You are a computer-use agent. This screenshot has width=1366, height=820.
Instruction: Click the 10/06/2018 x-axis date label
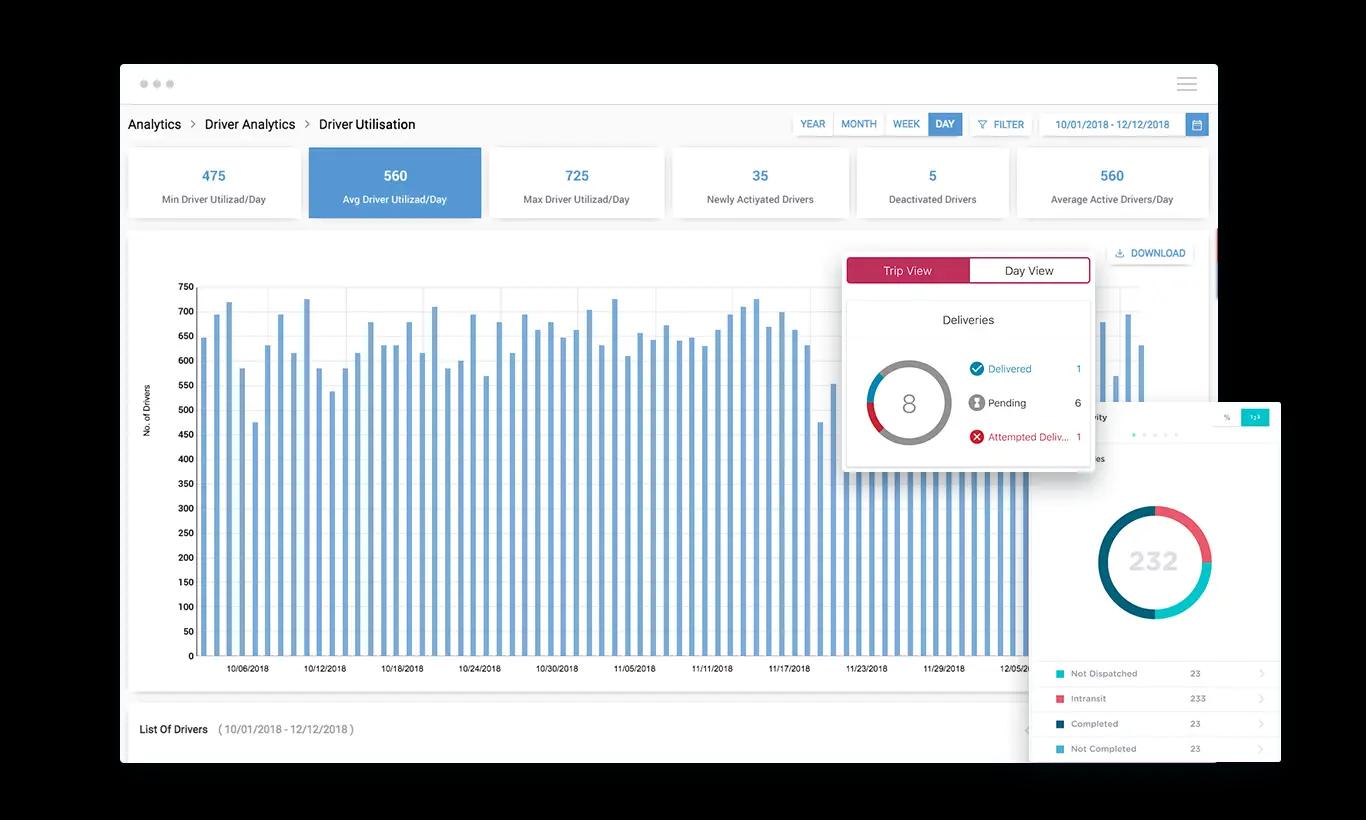click(247, 669)
